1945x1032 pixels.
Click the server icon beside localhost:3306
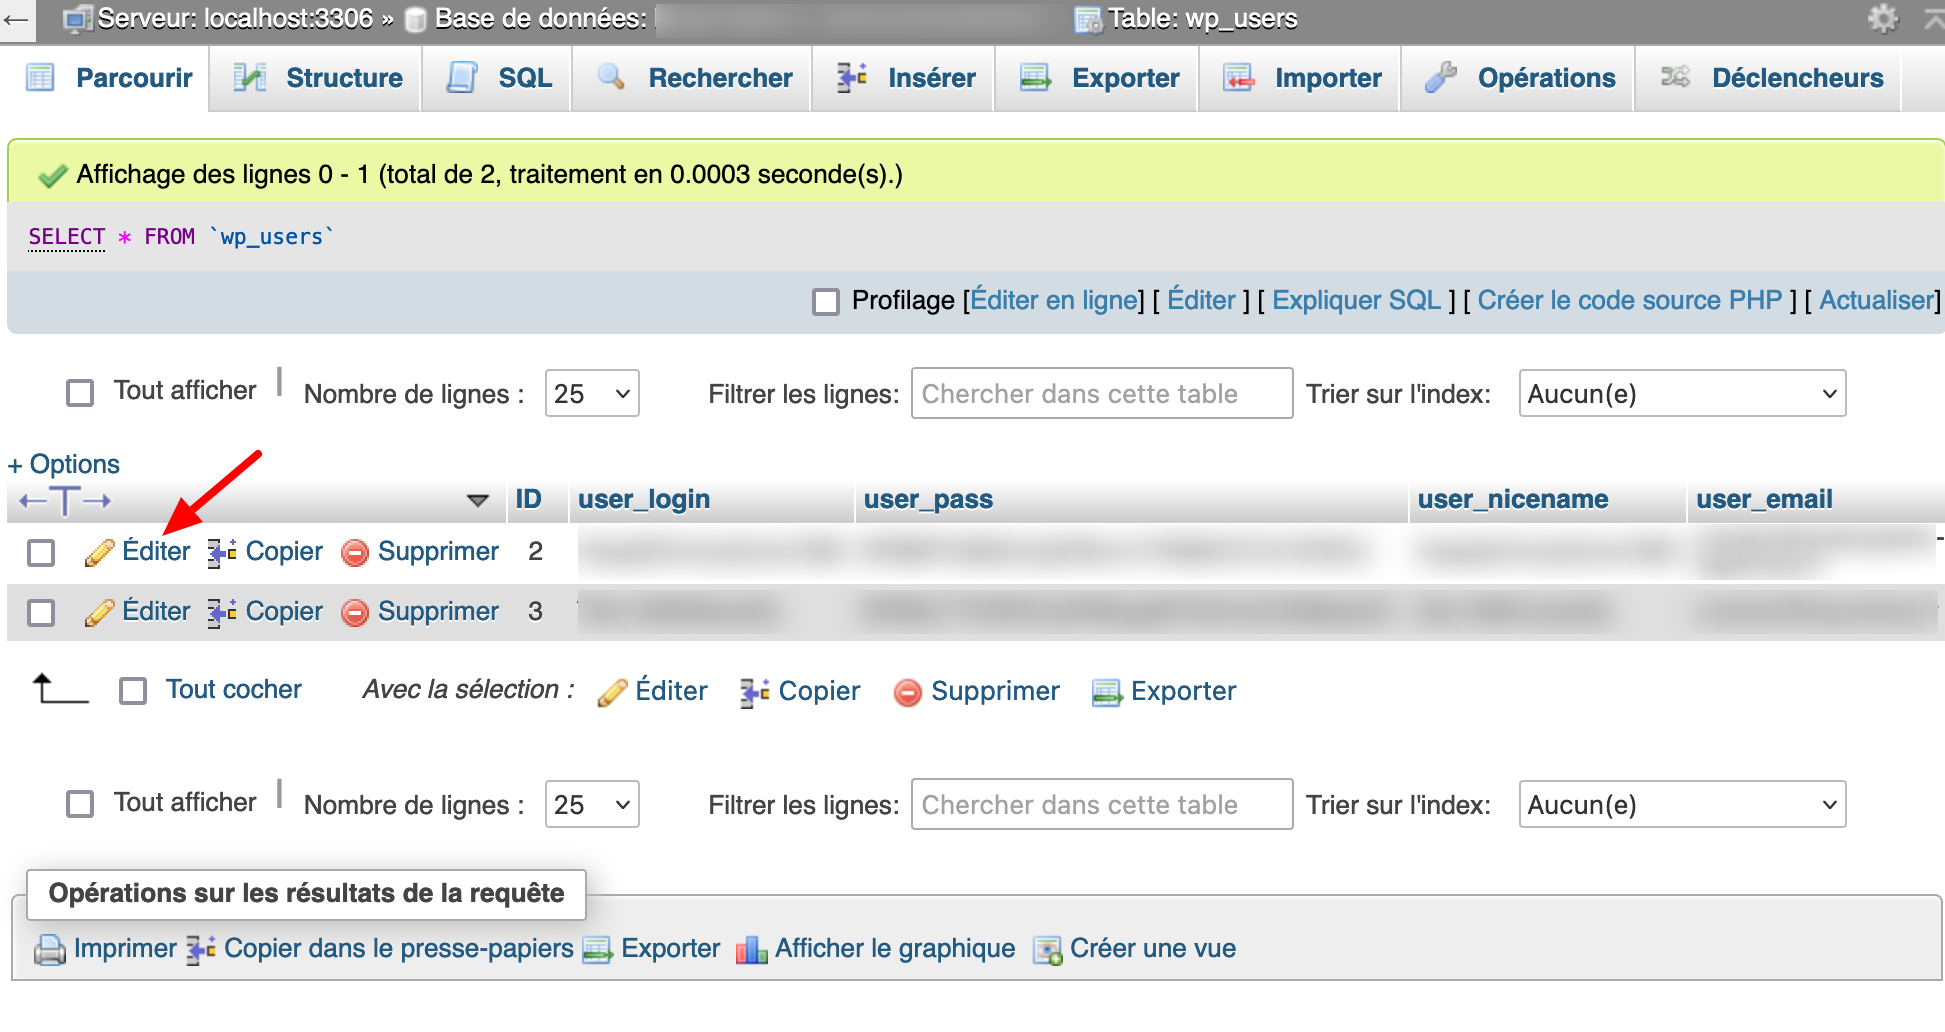77,19
